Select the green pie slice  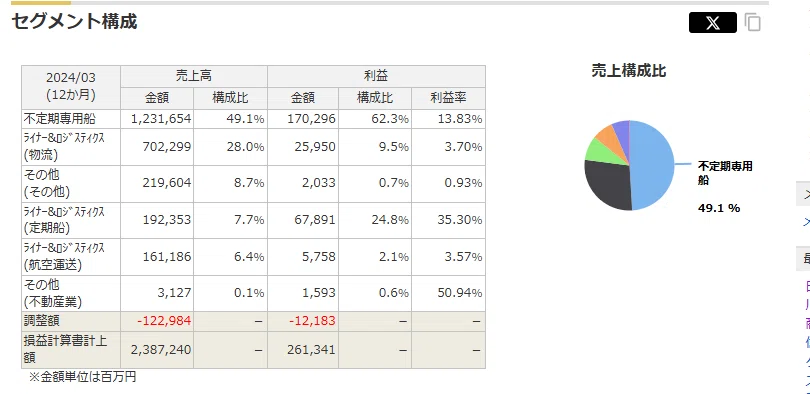point(599,151)
